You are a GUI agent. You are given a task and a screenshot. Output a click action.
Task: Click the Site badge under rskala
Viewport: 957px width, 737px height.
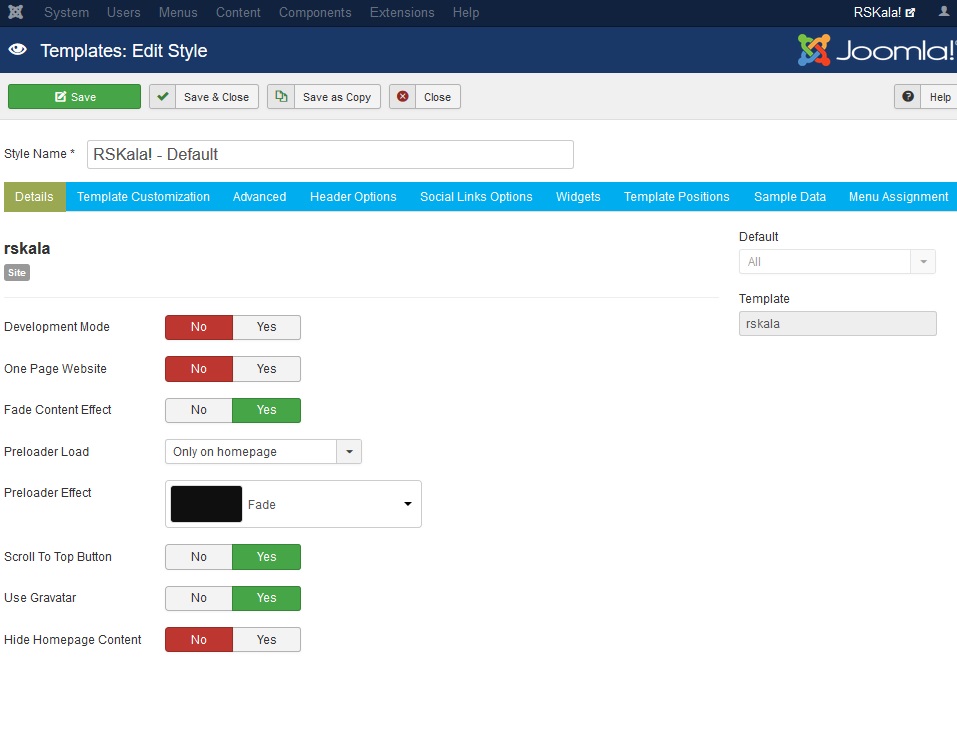(17, 273)
